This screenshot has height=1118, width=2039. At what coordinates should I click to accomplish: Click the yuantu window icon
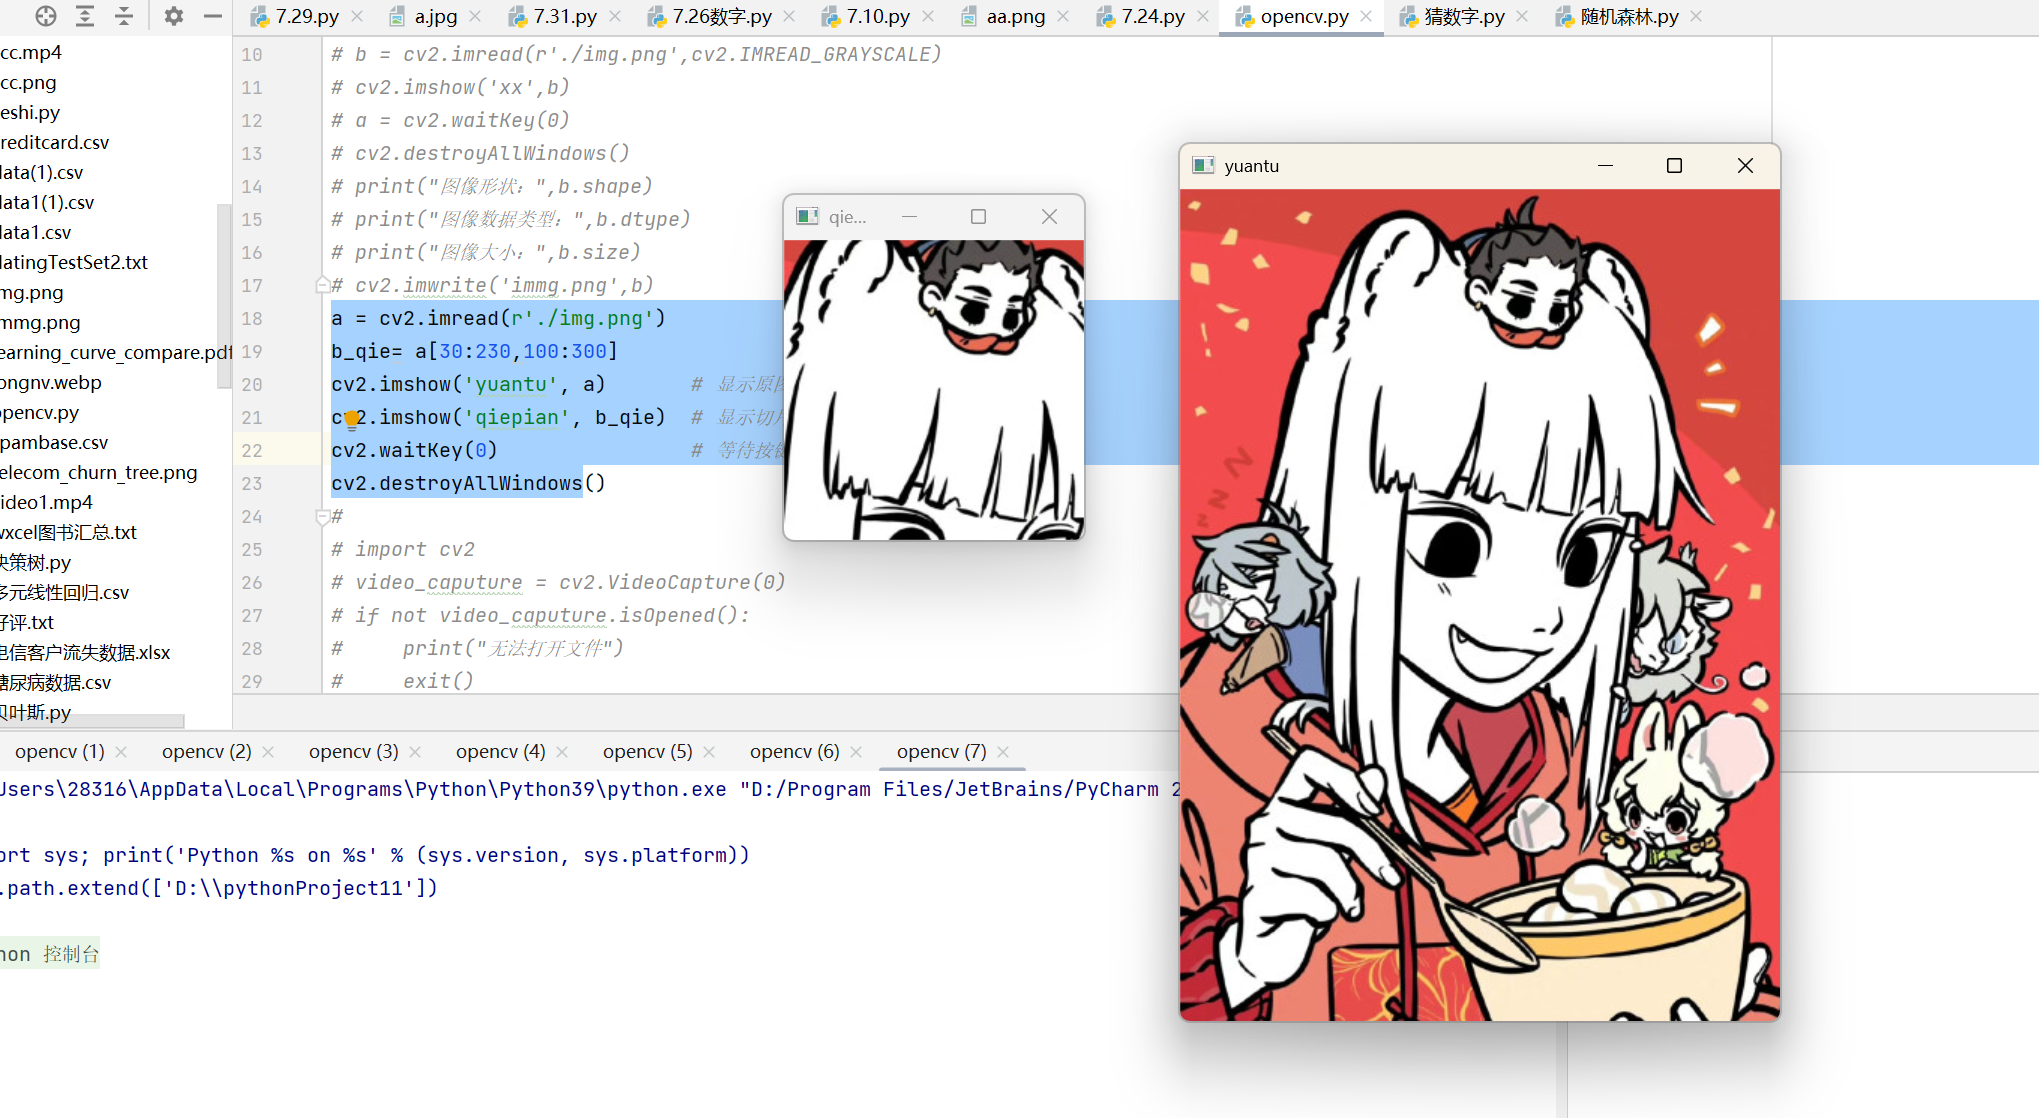[1203, 166]
